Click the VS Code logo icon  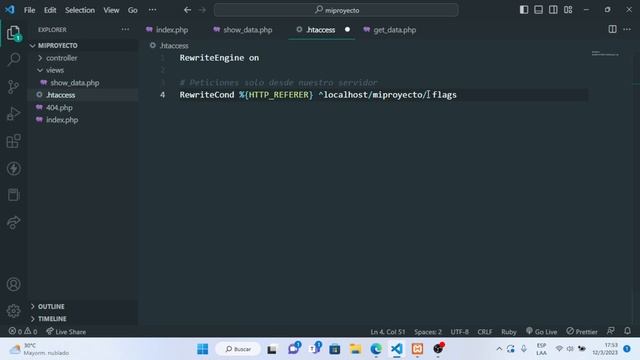pyautogui.click(x=10, y=9)
